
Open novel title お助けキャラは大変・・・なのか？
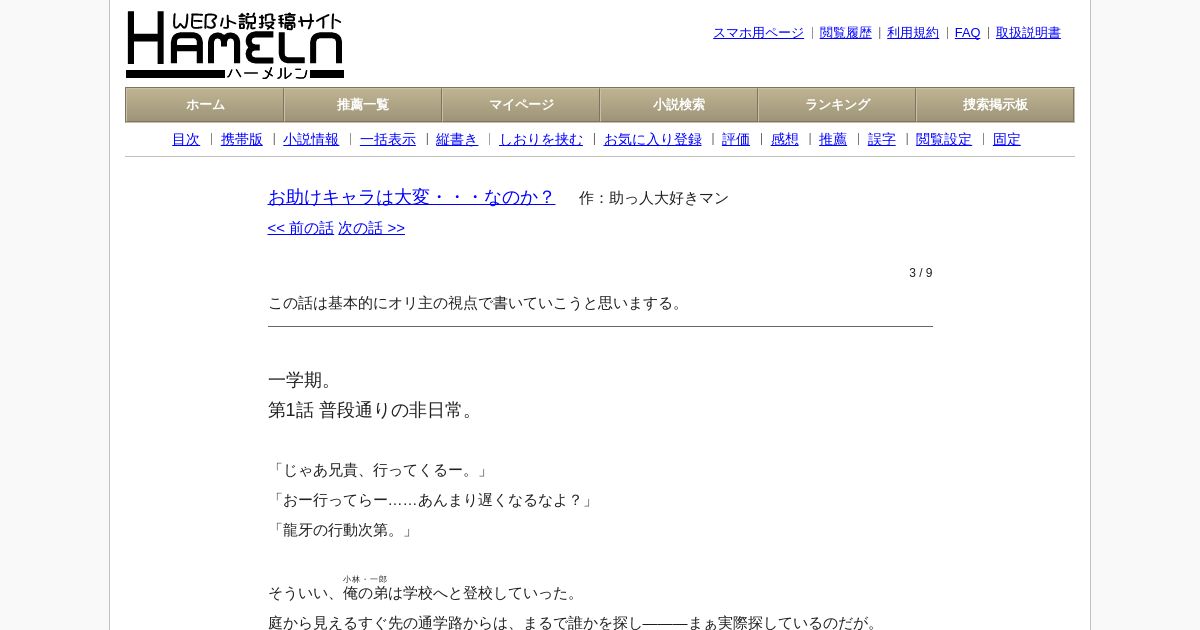pyautogui.click(x=411, y=197)
